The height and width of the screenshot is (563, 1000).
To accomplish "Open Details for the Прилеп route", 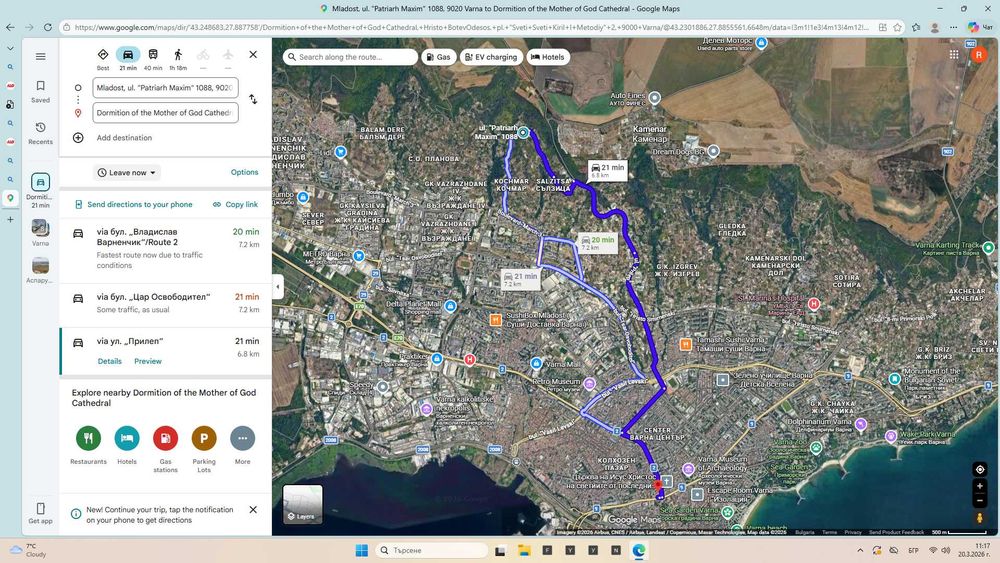I will click(x=110, y=361).
